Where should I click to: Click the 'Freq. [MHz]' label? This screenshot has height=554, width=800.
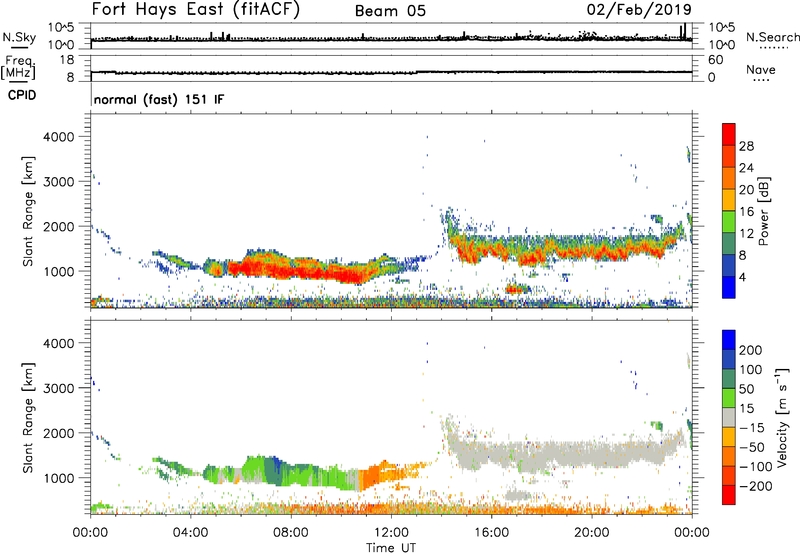18,68
